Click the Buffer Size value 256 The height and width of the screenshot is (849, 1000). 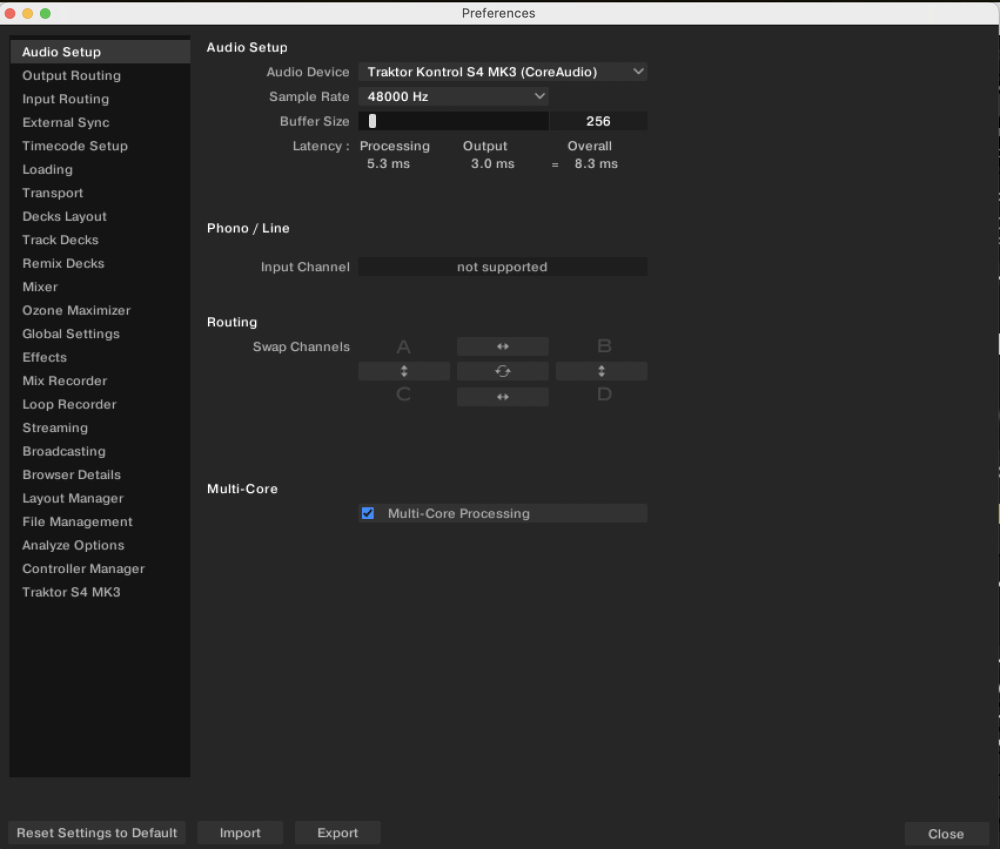click(598, 121)
